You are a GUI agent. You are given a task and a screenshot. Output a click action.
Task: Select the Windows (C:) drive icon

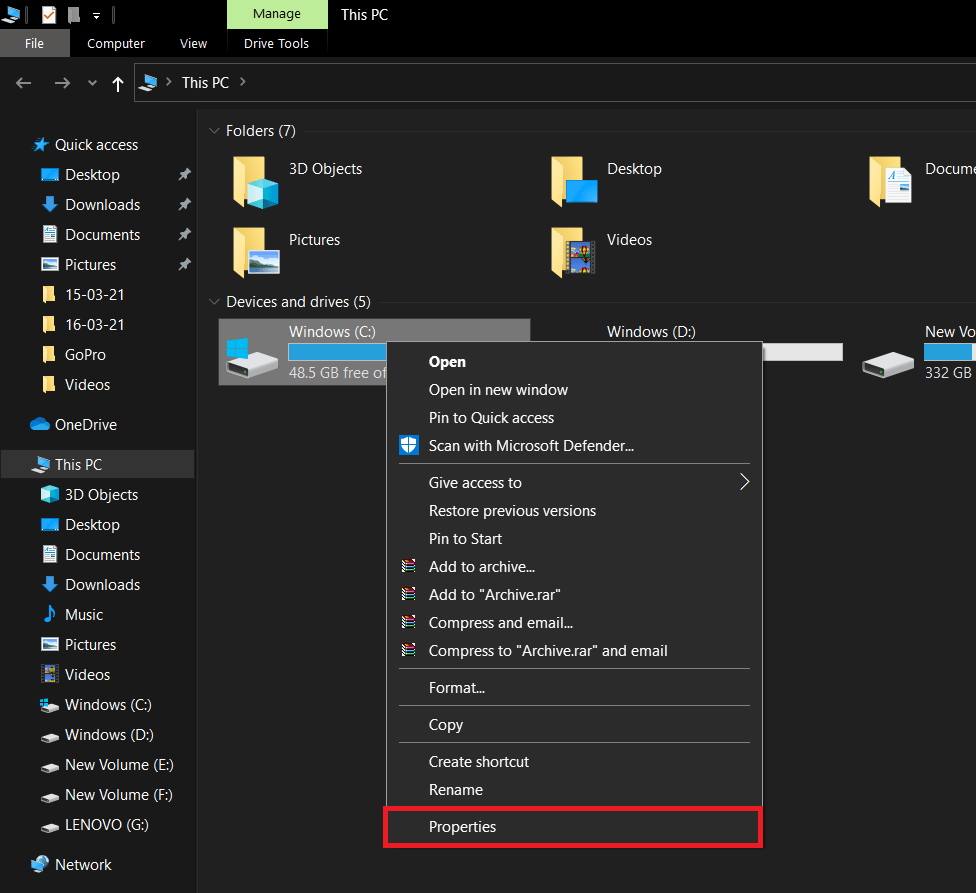pos(251,357)
